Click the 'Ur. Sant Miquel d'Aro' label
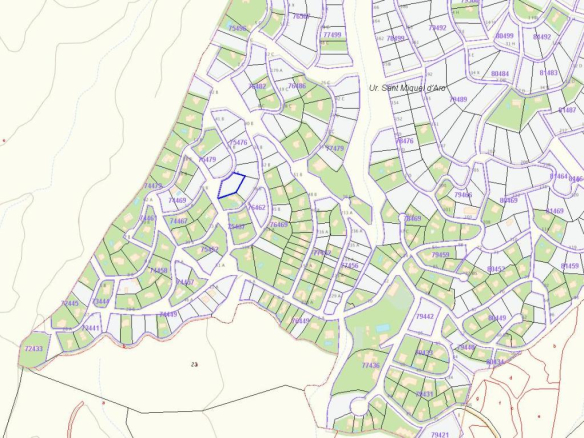Screen dimensions: 584x438 pos(407,88)
